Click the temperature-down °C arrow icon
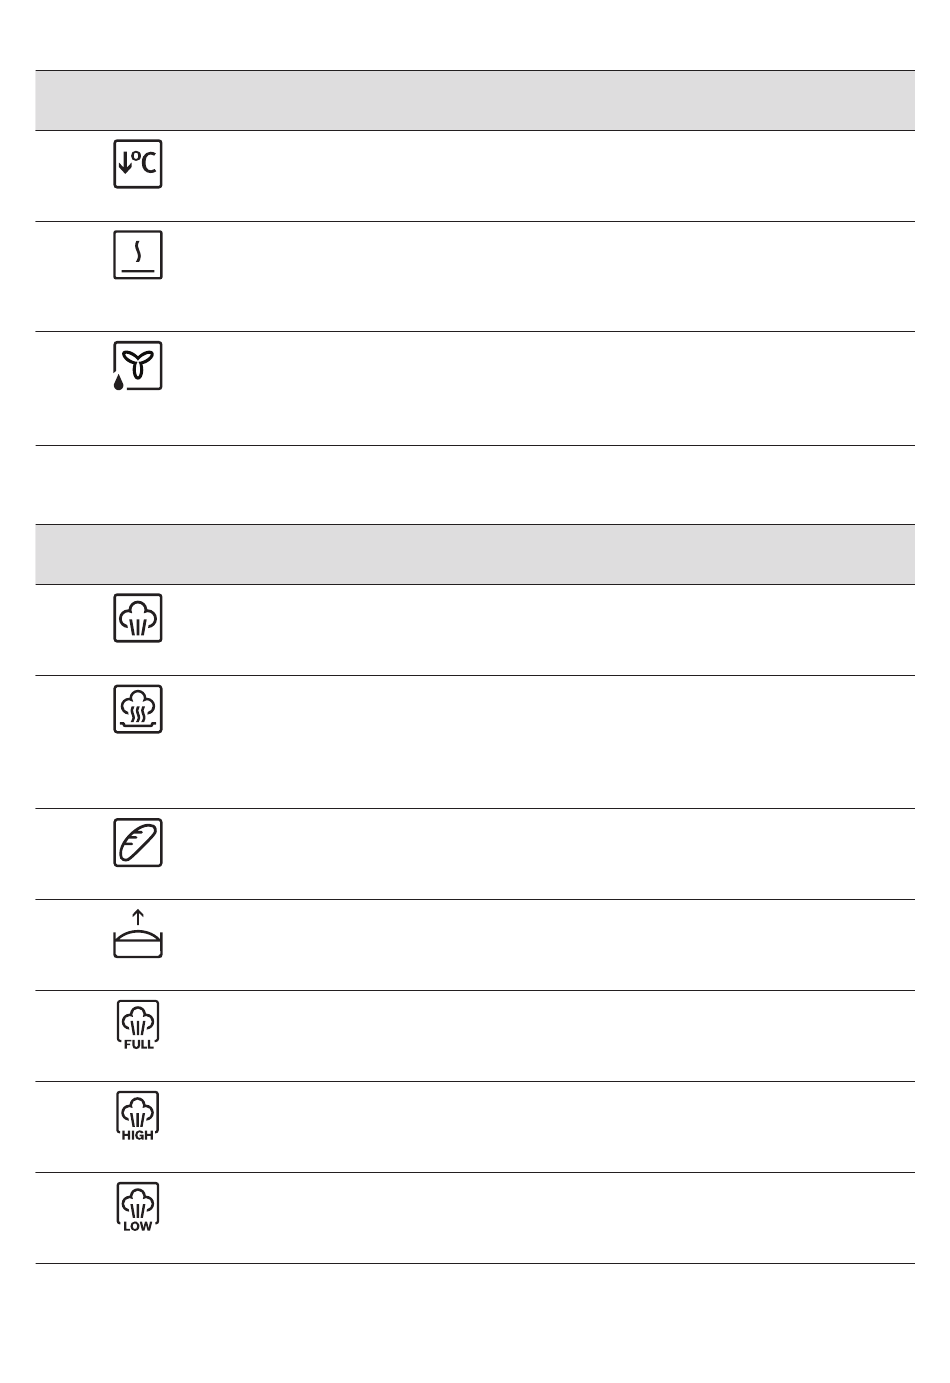950x1383 pixels. click(138, 164)
